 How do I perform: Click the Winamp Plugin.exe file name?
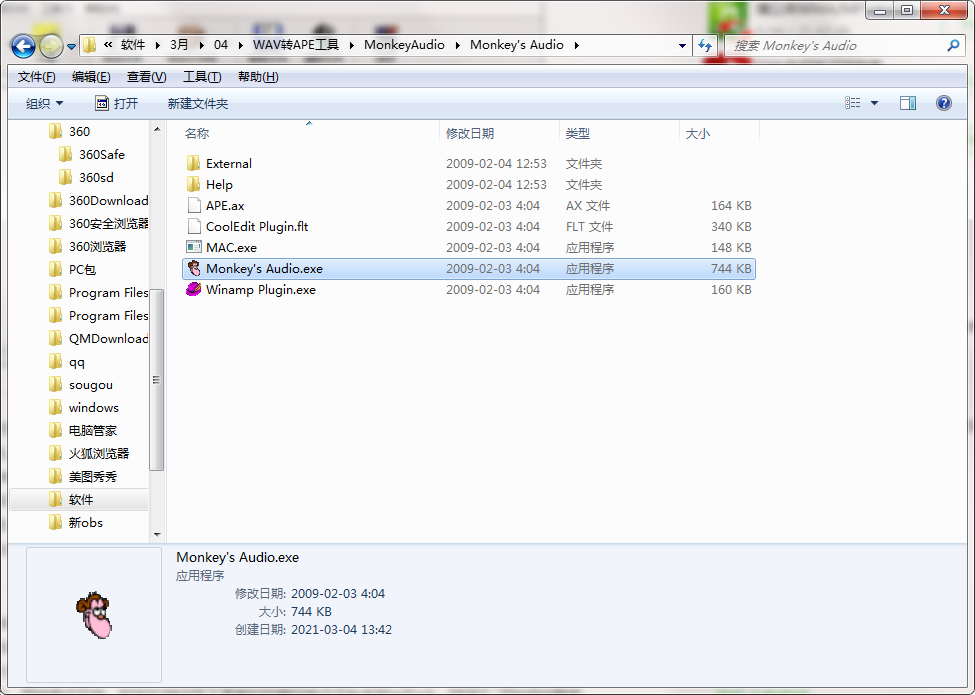(261, 290)
